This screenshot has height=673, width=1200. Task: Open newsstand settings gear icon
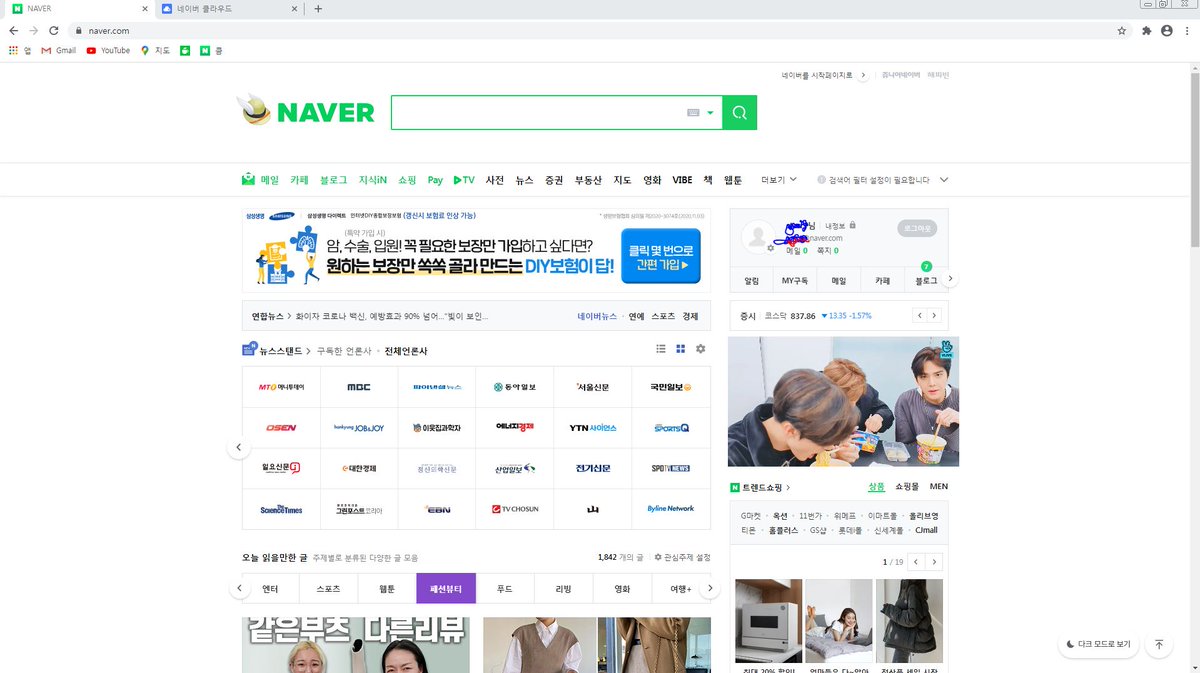[700, 349]
